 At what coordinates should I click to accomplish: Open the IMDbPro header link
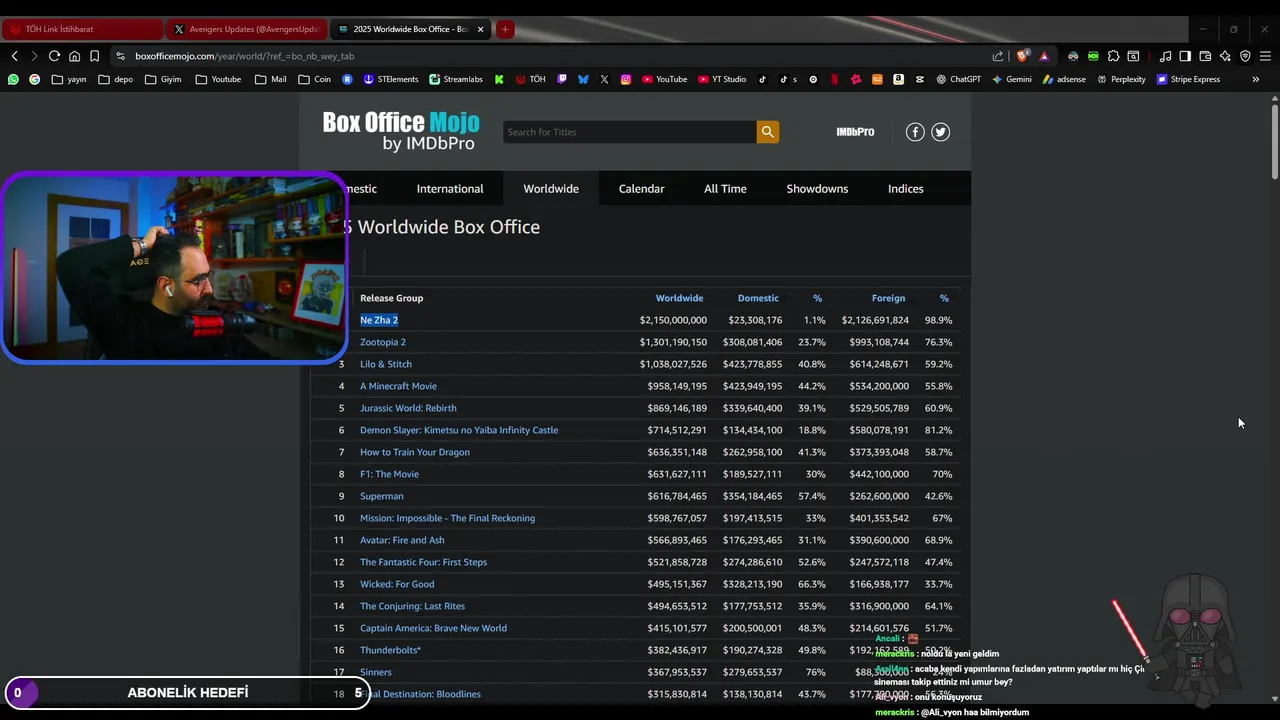[x=855, y=132]
